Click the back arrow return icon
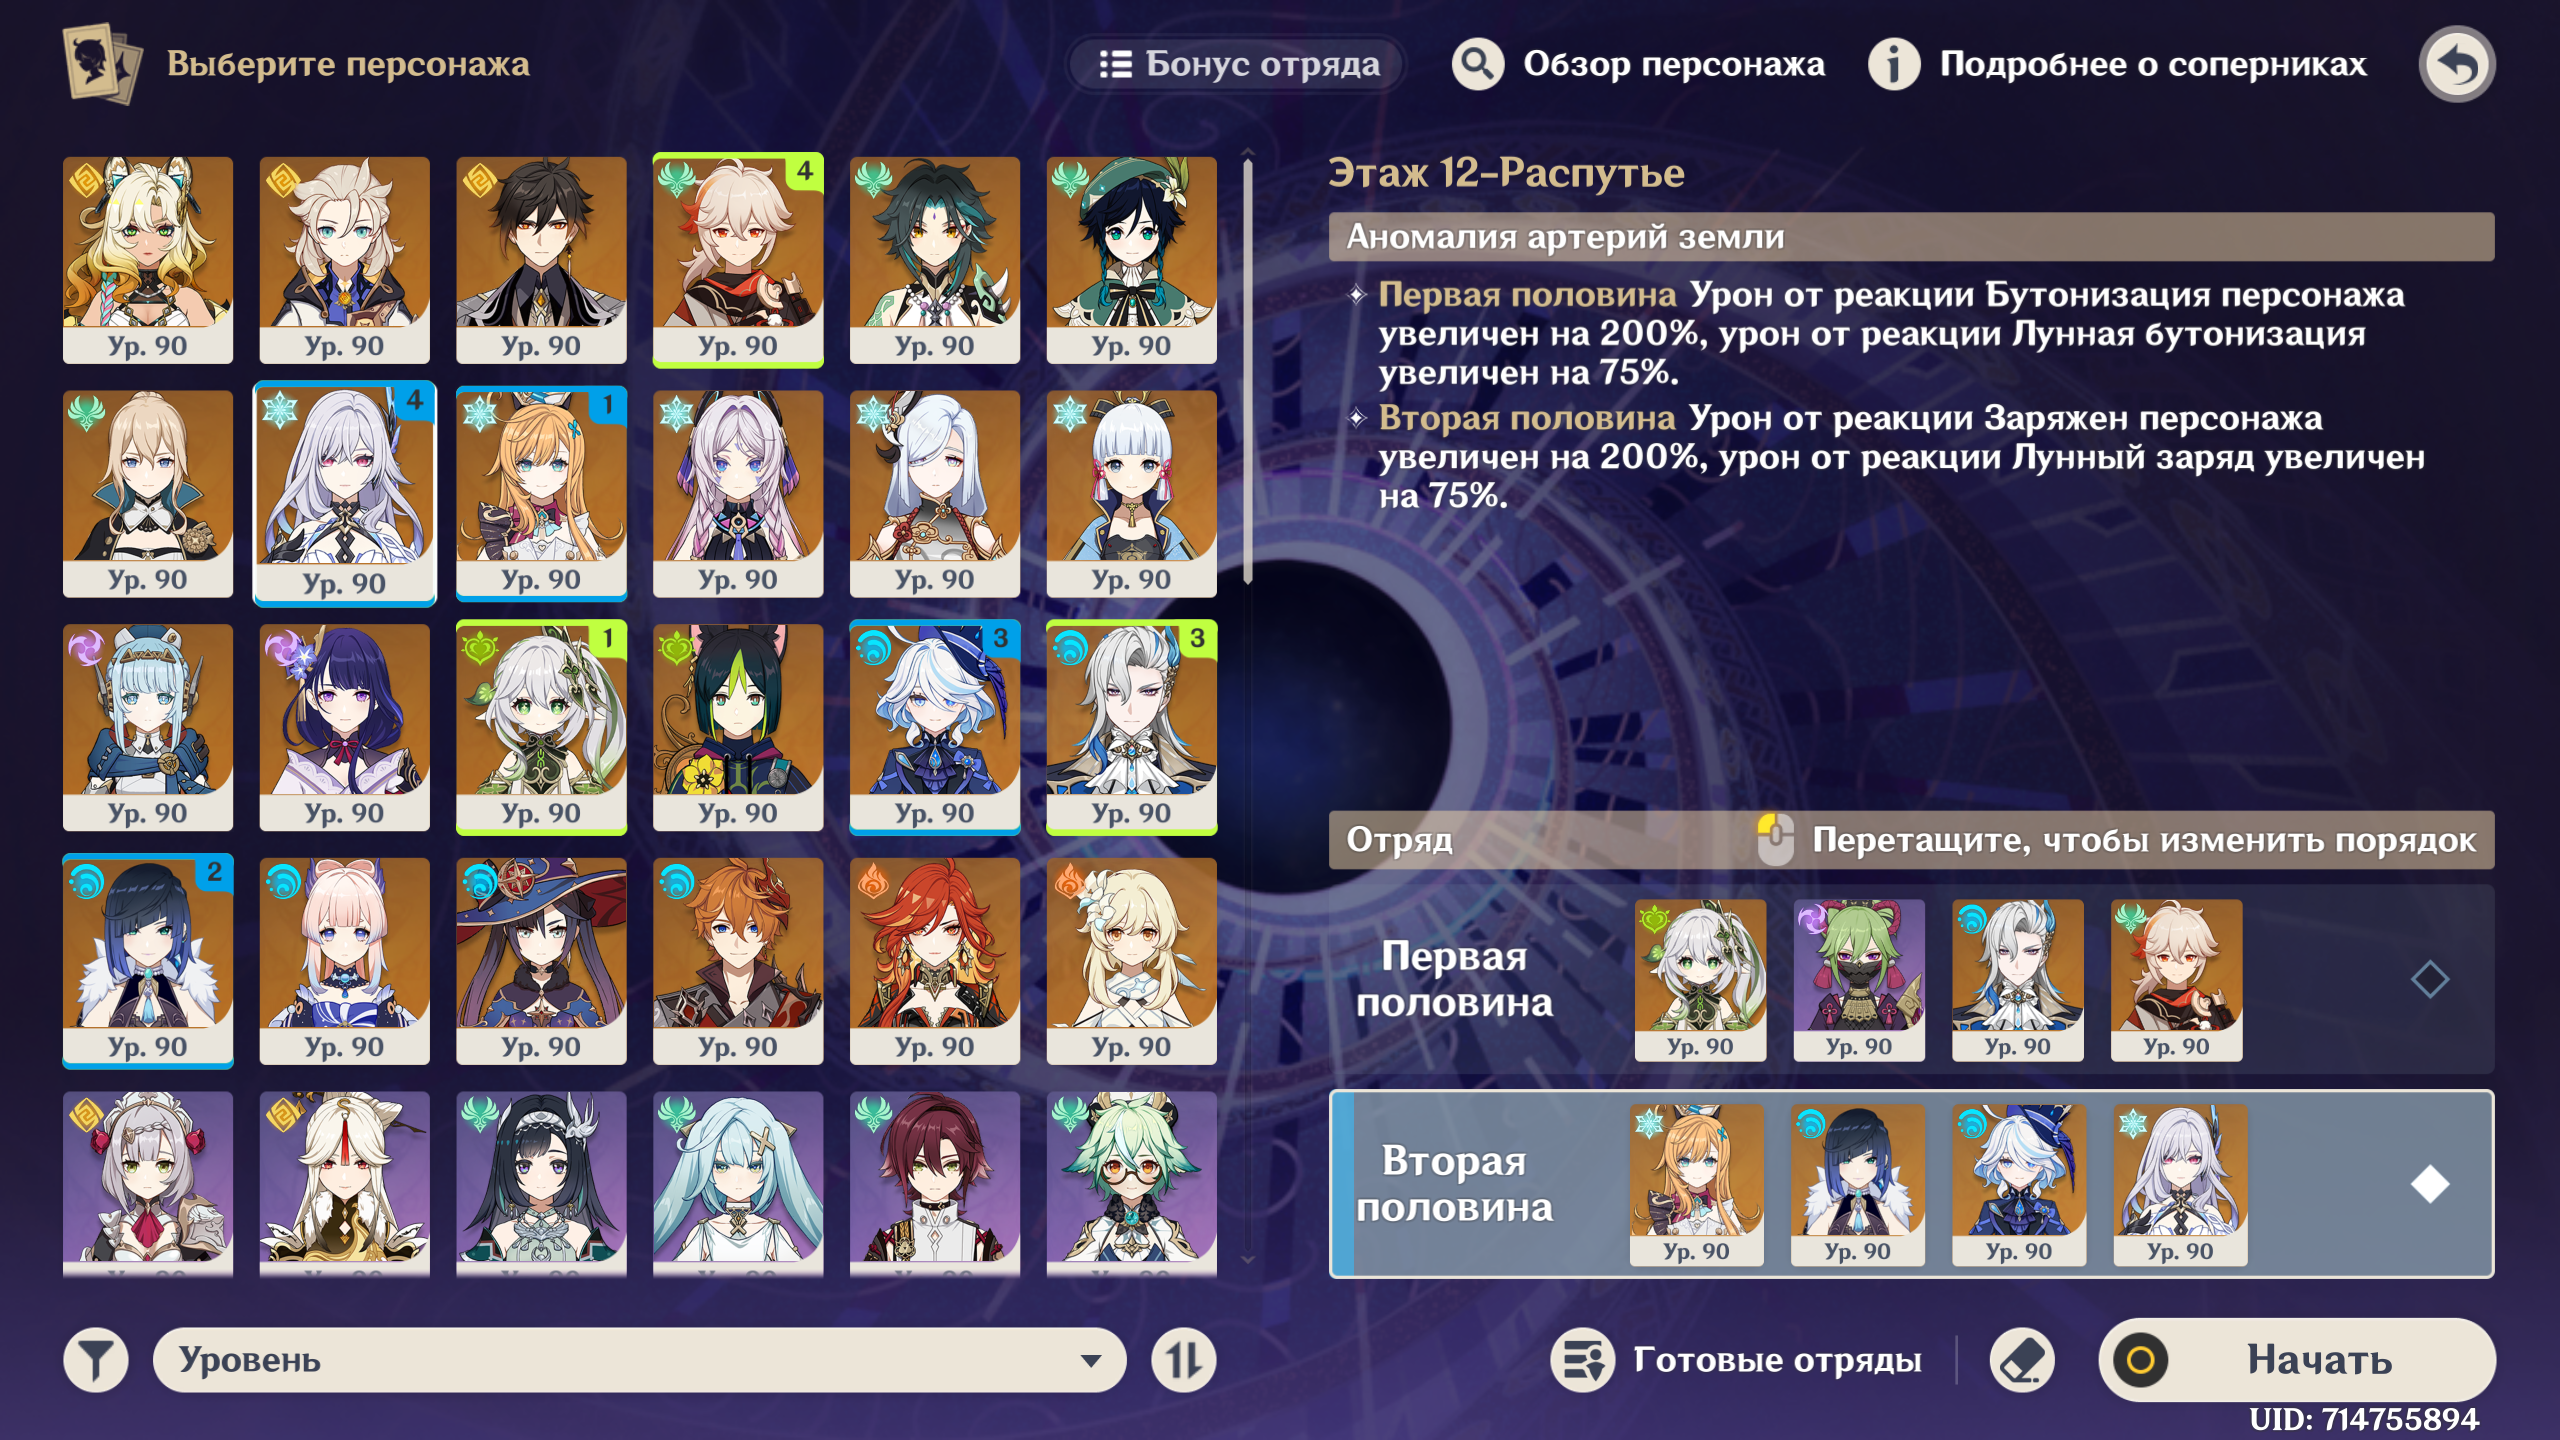This screenshot has width=2560, height=1440. [x=2457, y=64]
